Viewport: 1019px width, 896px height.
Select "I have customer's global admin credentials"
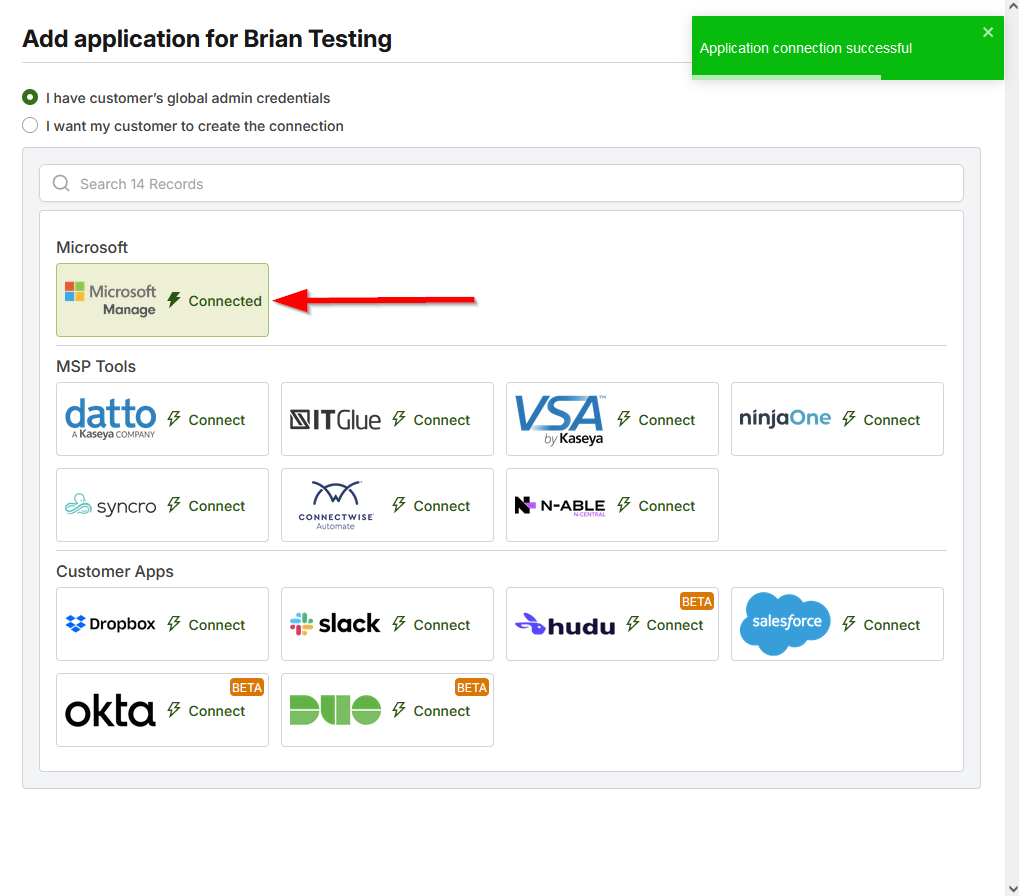30,98
